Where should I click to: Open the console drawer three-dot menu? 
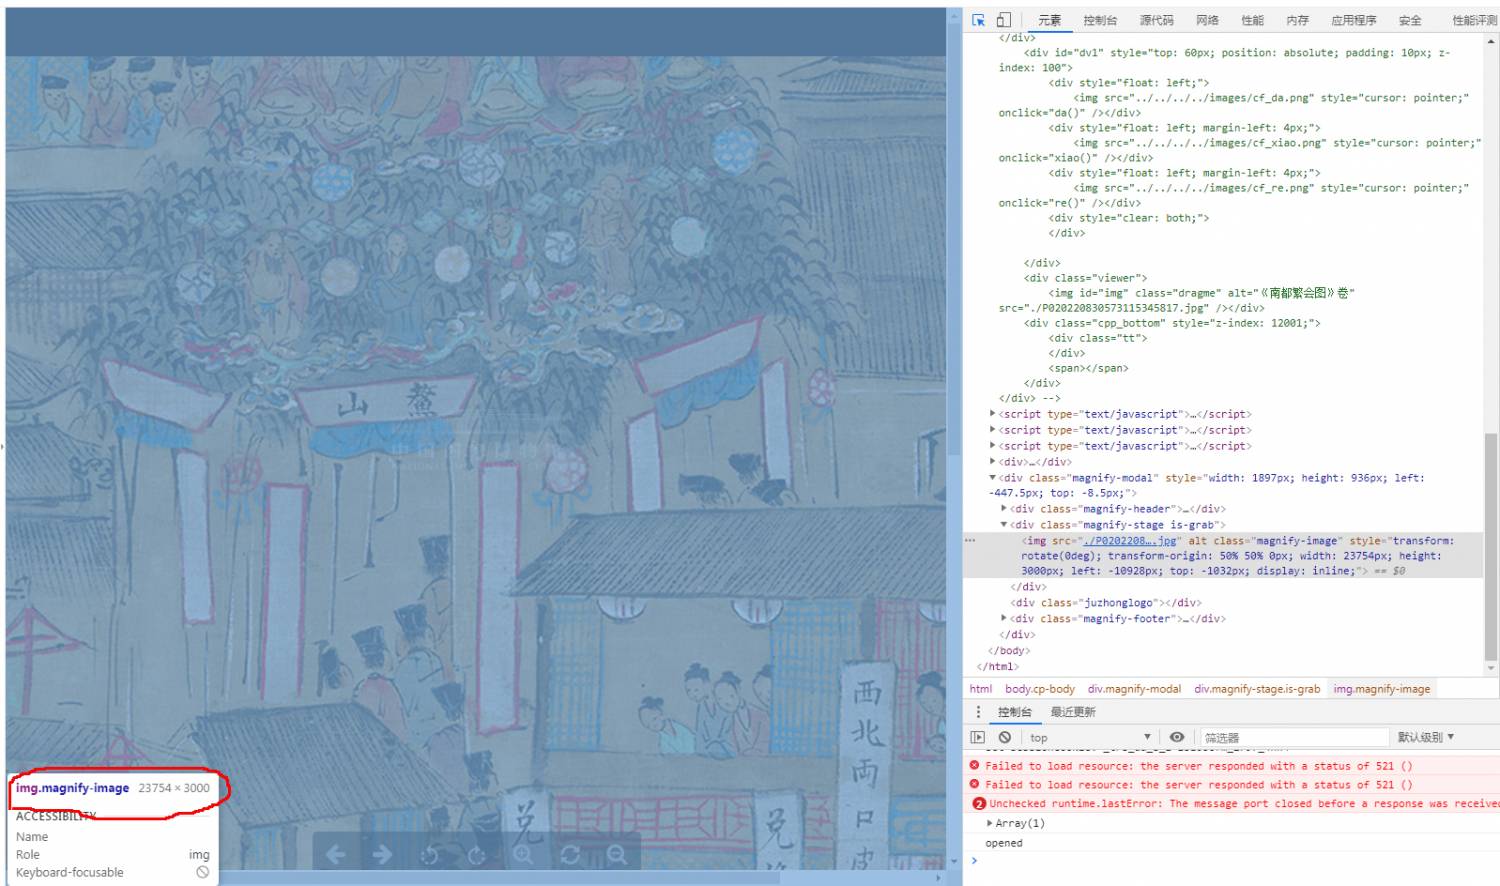point(978,712)
